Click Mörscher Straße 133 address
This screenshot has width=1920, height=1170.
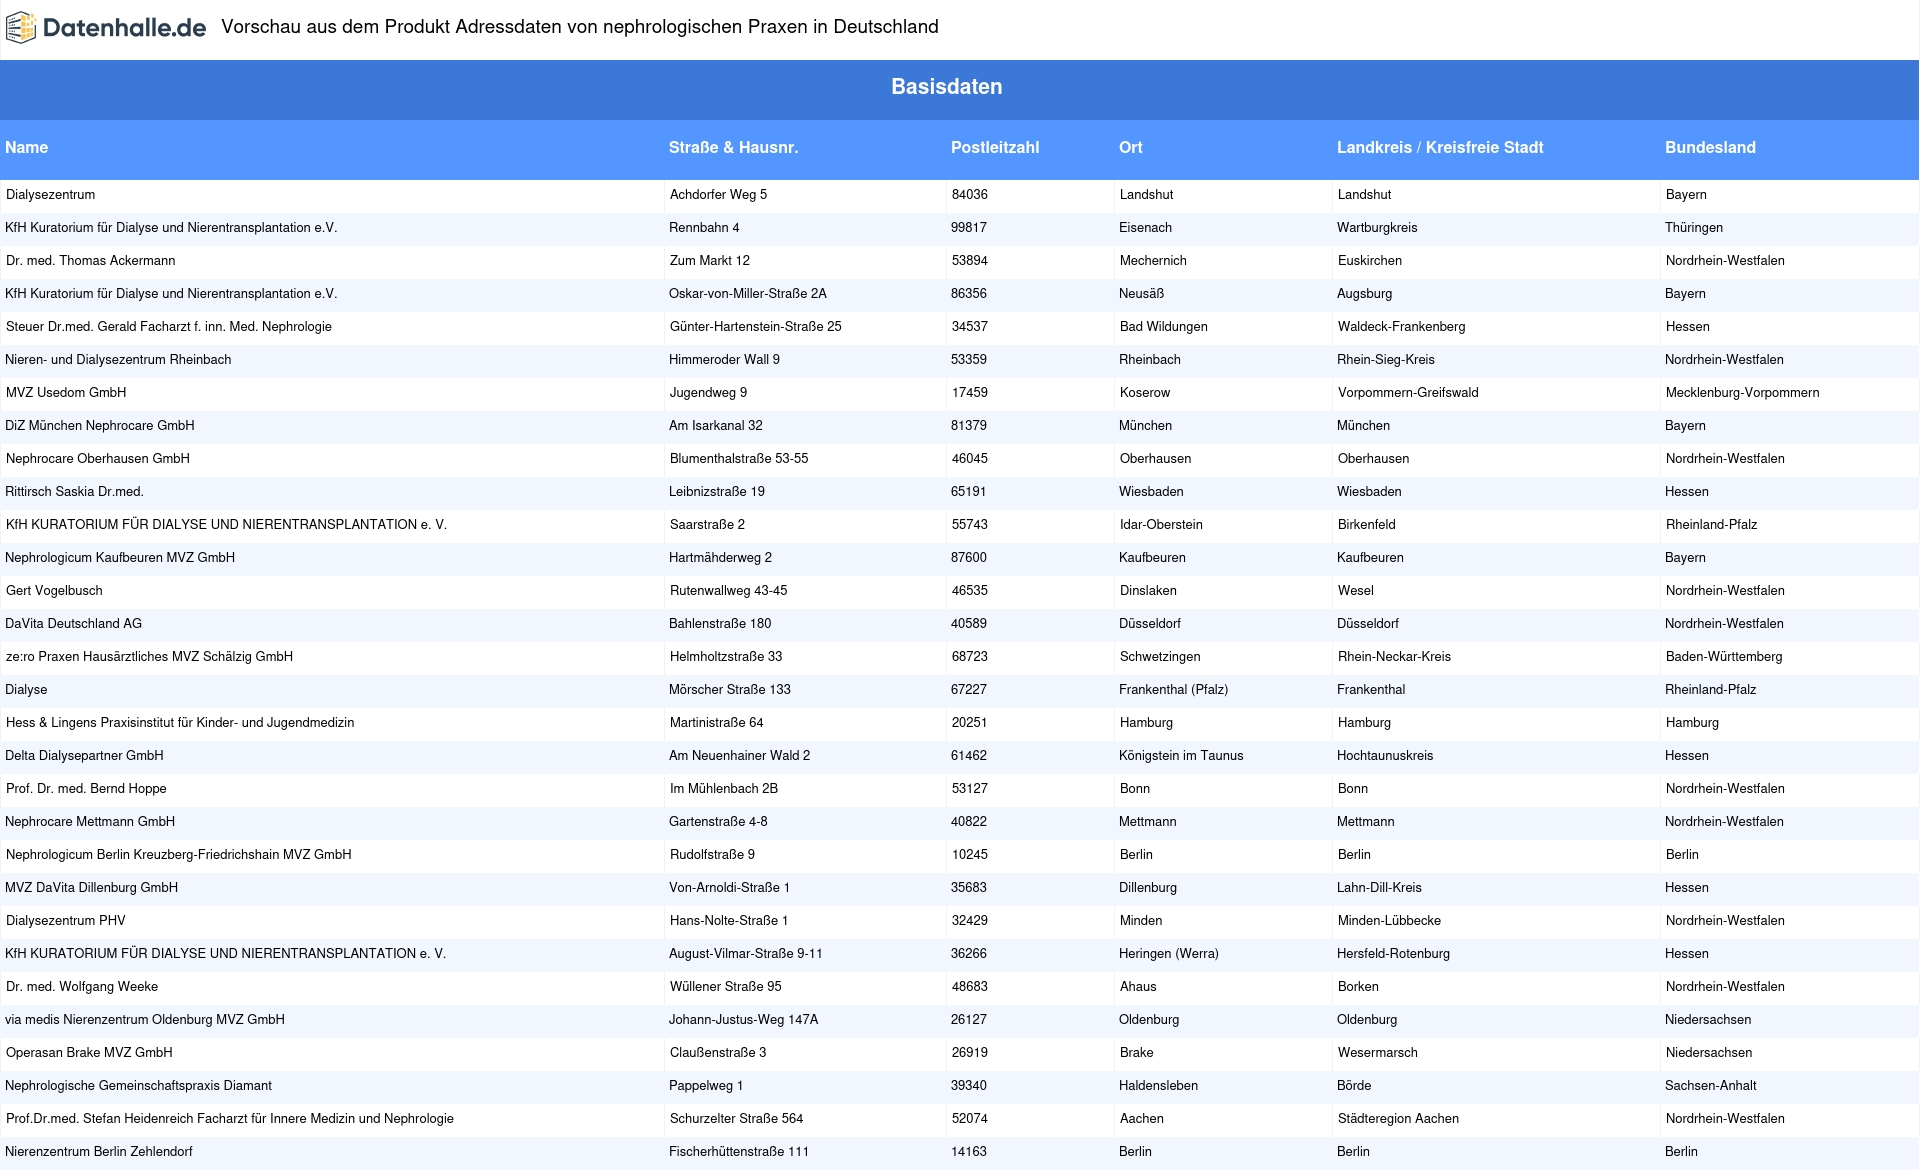pyautogui.click(x=730, y=690)
